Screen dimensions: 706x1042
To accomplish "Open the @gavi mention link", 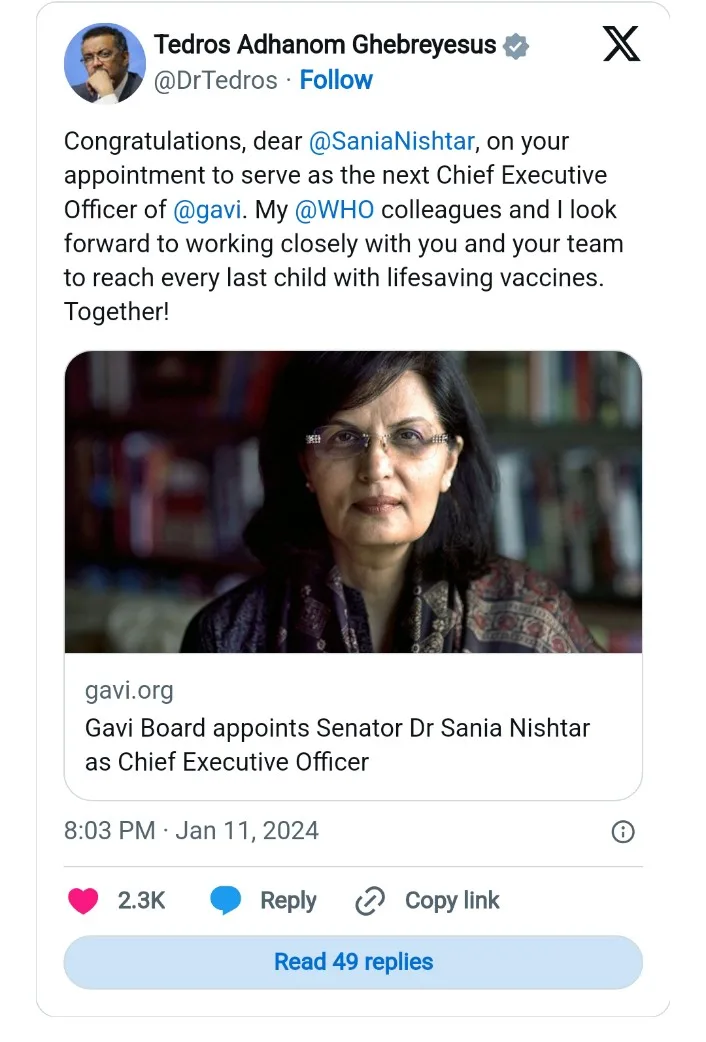I will [207, 210].
